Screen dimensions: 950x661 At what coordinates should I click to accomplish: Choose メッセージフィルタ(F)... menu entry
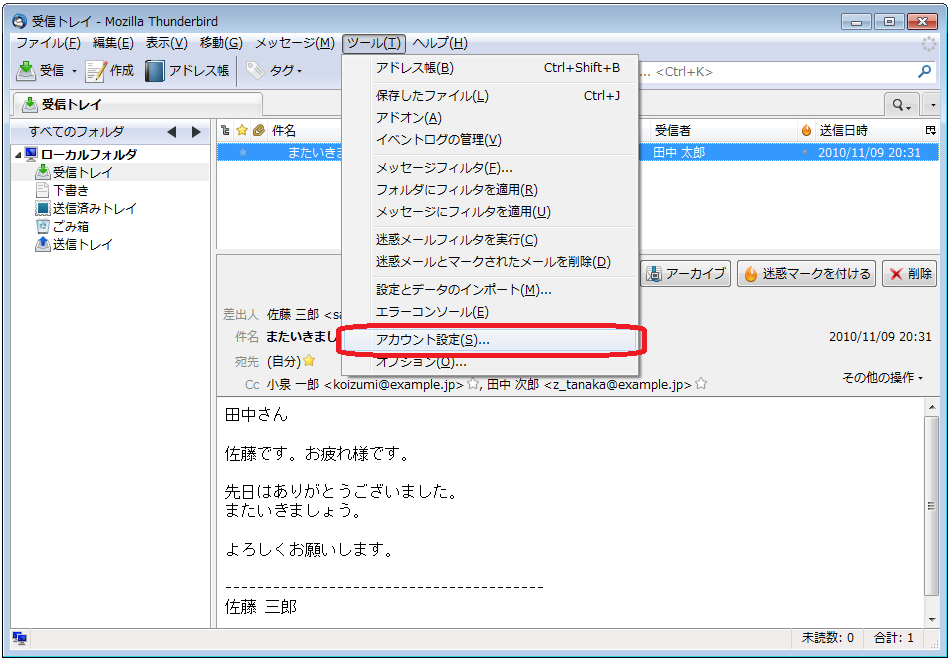pyautogui.click(x=490, y=168)
